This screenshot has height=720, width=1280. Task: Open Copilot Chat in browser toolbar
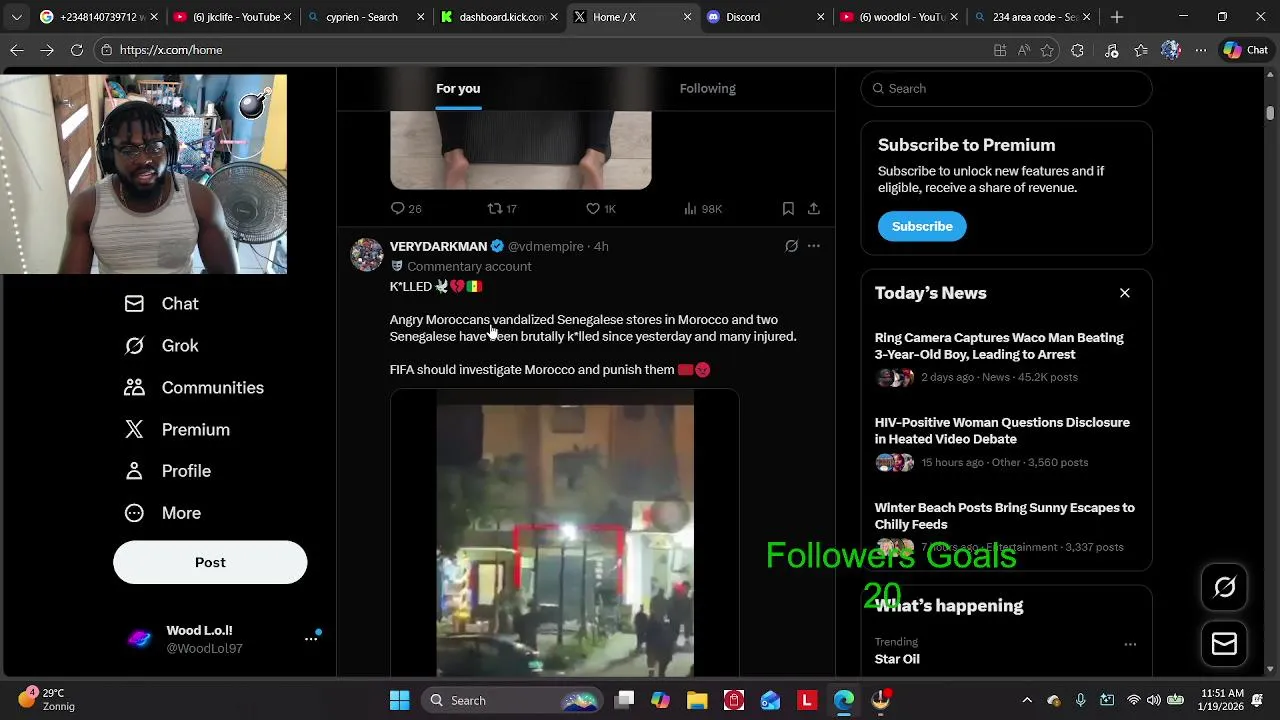click(1246, 50)
